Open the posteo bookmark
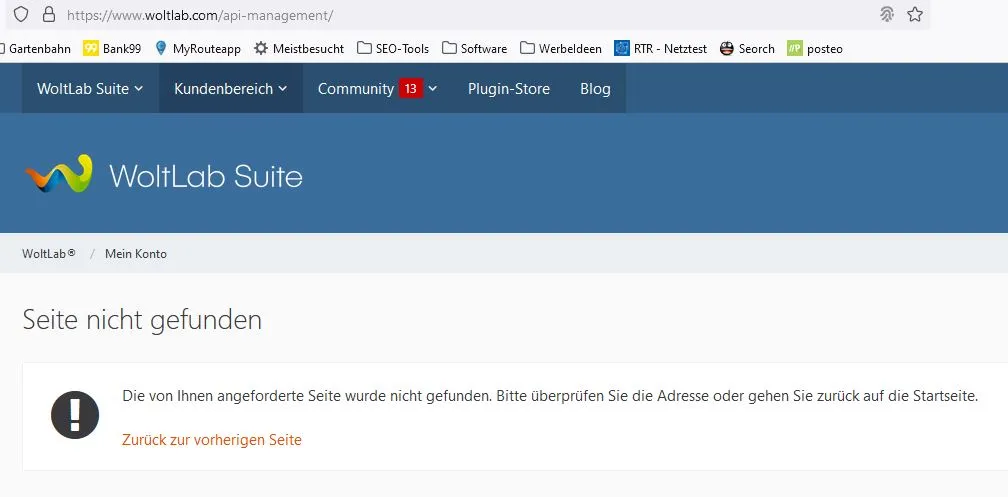1008x497 pixels. click(814, 49)
